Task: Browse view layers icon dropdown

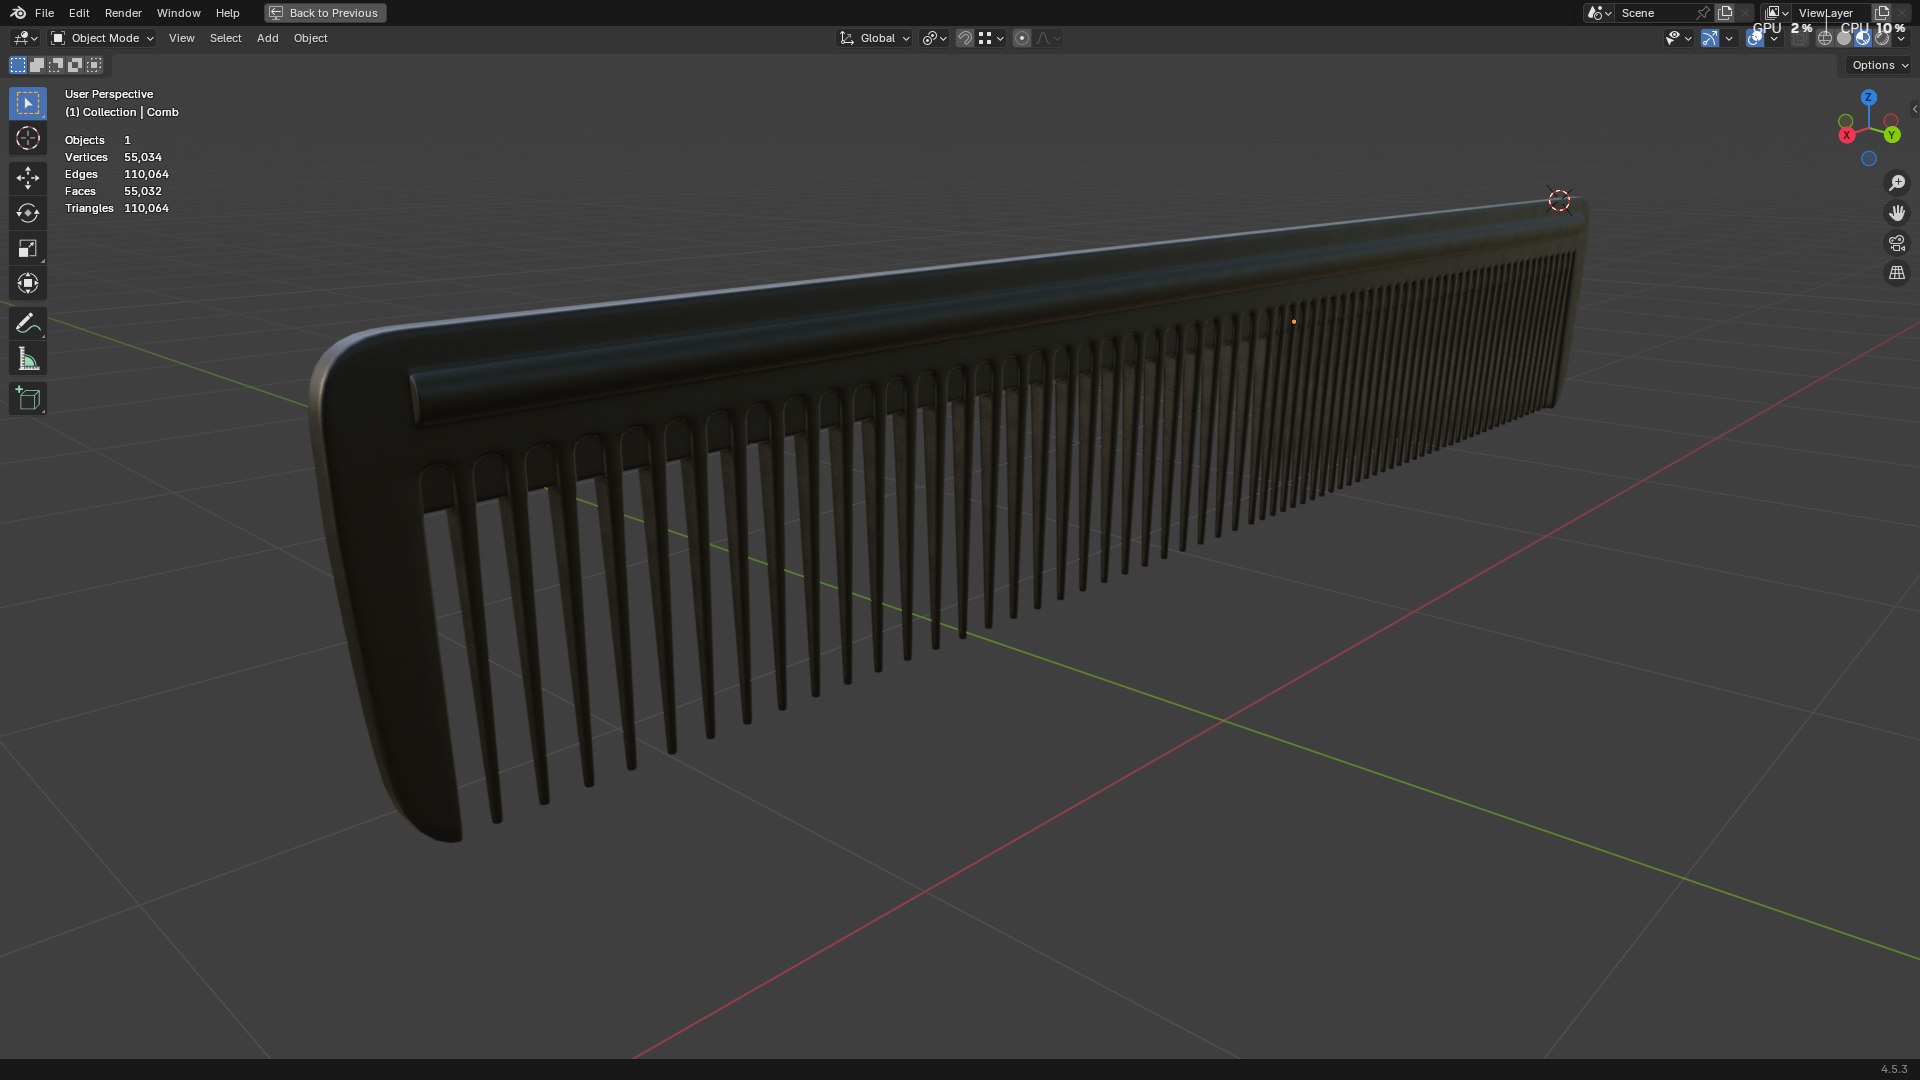Action: pyautogui.click(x=1776, y=13)
